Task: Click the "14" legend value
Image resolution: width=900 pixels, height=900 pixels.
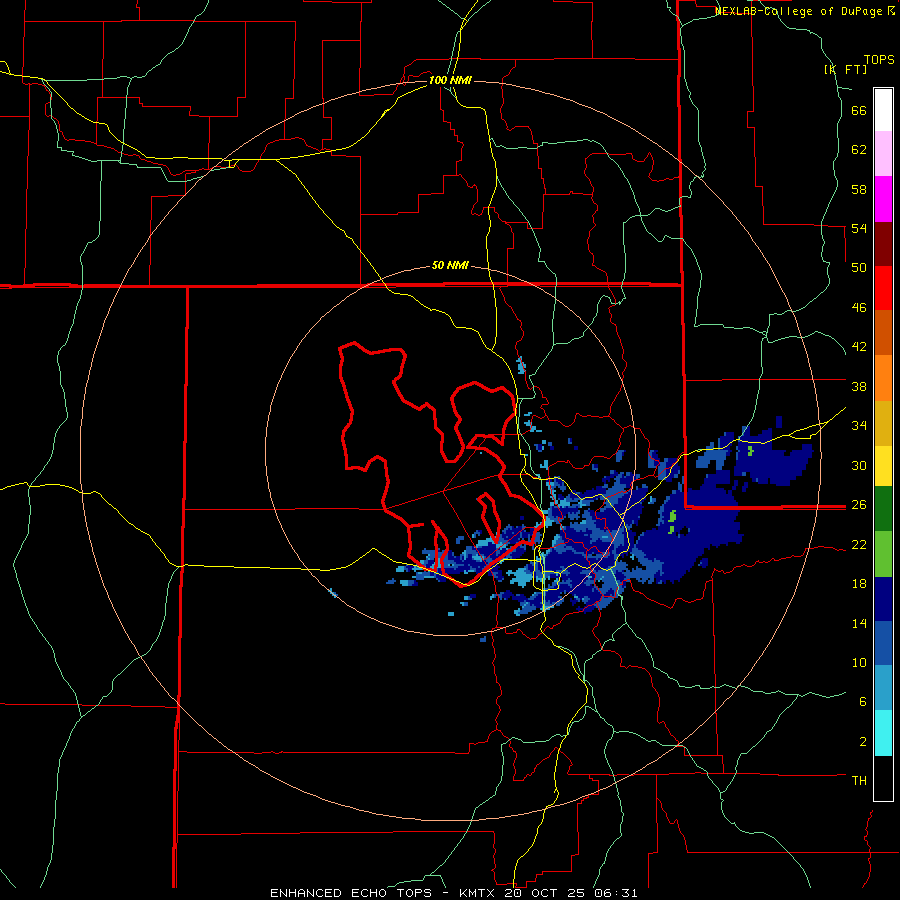Action: coord(859,623)
